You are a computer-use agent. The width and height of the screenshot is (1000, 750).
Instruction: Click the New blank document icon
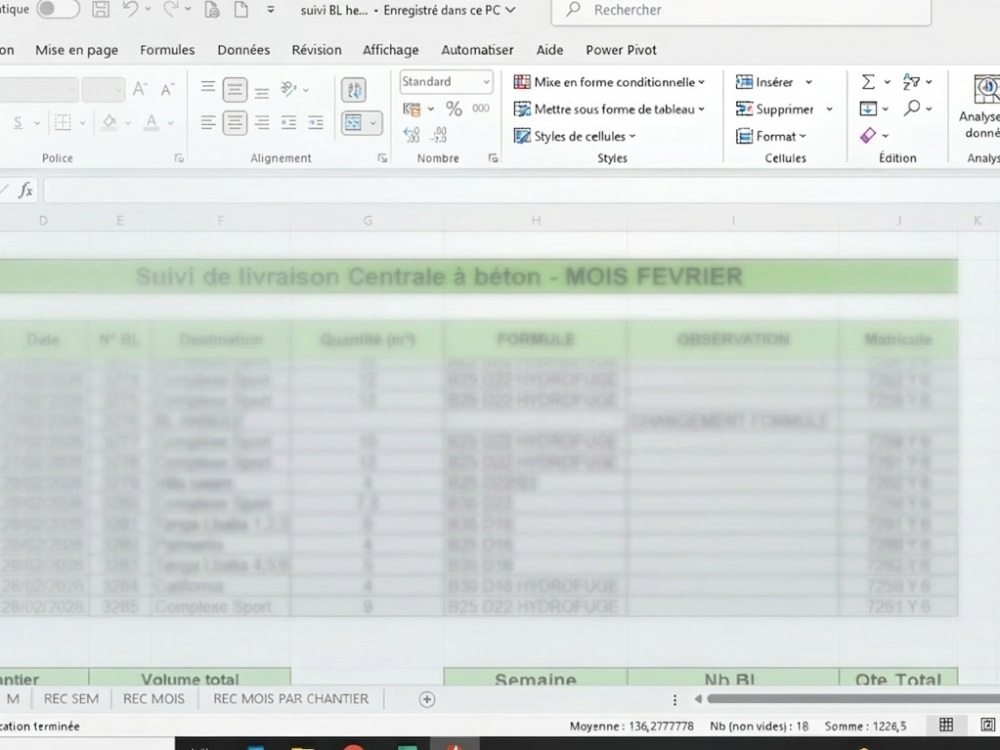241,9
